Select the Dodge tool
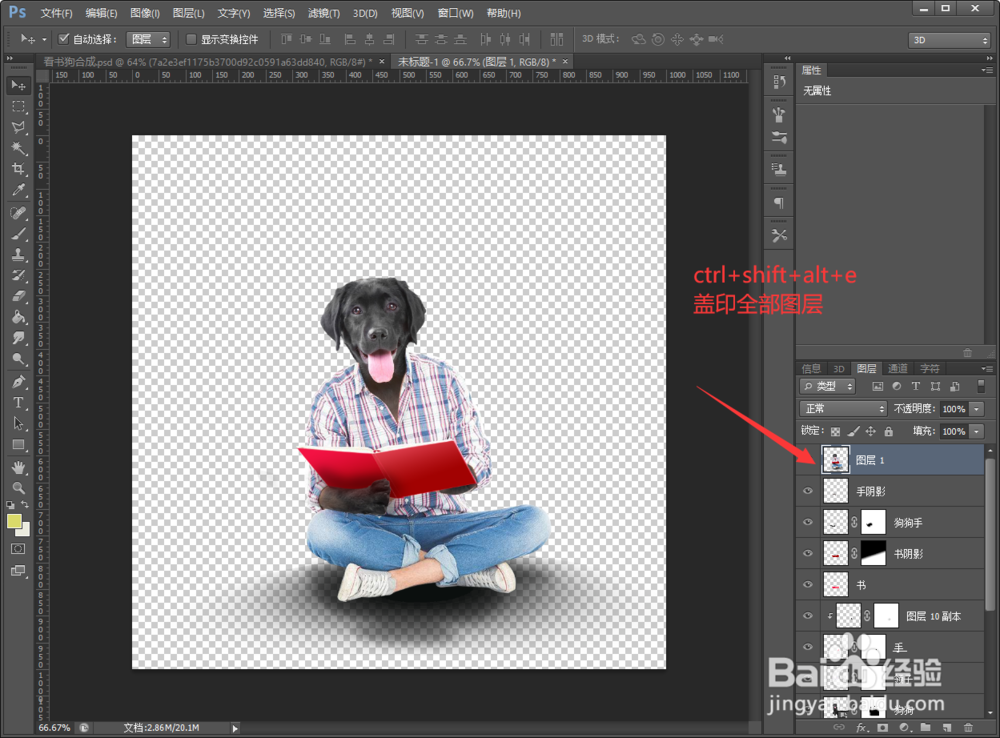Viewport: 1000px width, 738px height. tap(18, 359)
